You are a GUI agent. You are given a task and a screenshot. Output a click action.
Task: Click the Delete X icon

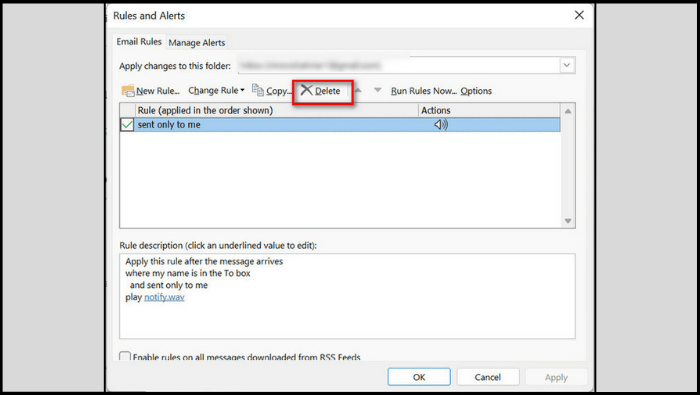(306, 90)
